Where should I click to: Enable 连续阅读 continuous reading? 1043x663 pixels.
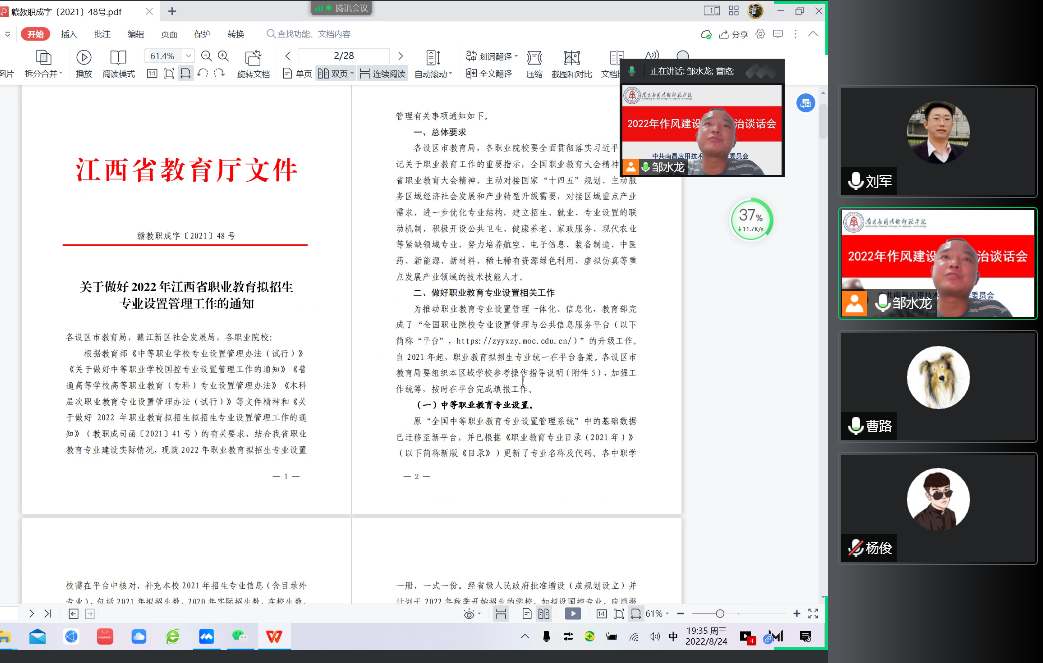[383, 74]
